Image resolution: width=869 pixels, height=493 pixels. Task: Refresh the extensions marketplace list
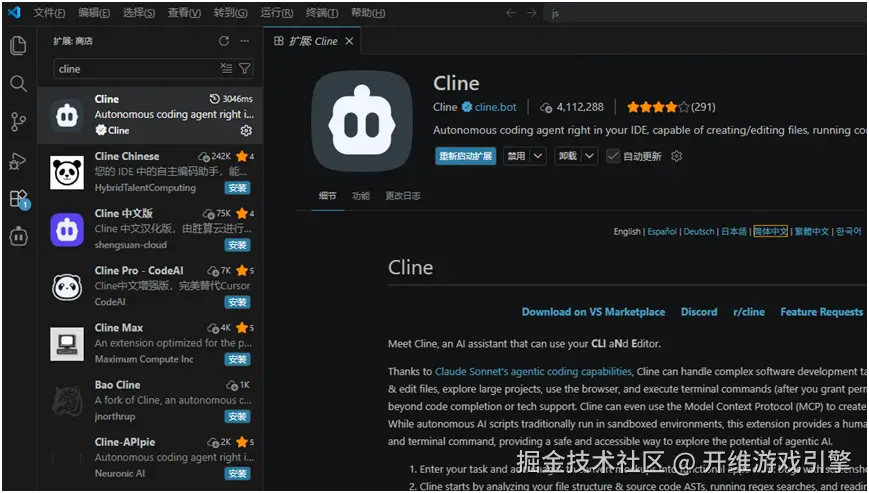point(224,41)
